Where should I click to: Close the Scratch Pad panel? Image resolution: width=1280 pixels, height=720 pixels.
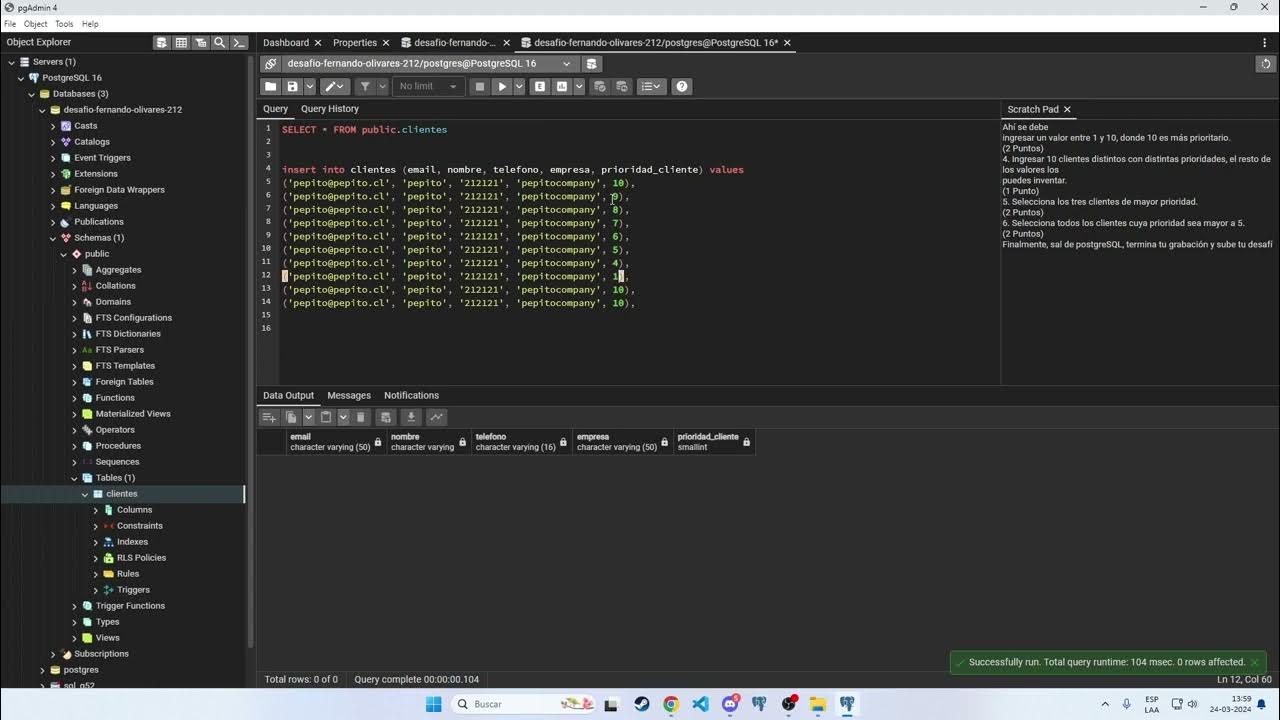1067,110
